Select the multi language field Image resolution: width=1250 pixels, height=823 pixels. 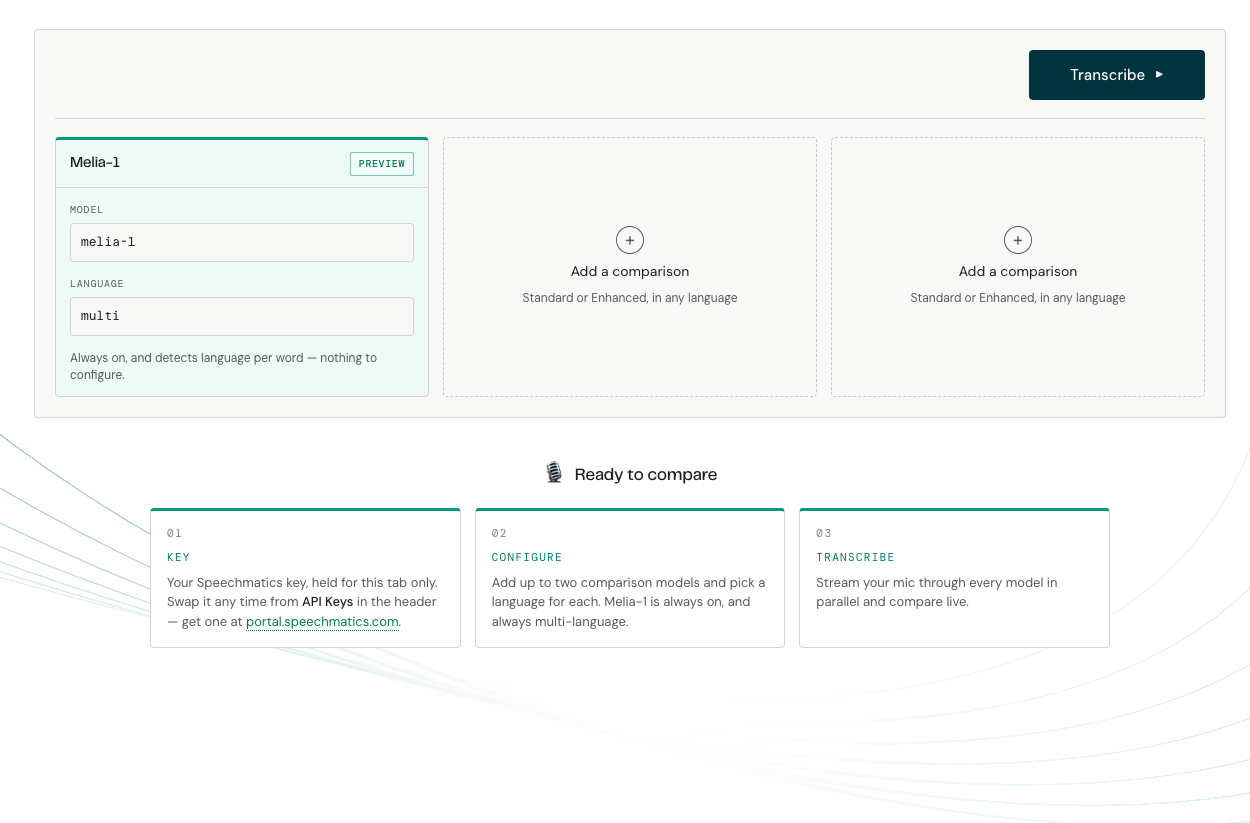point(242,316)
